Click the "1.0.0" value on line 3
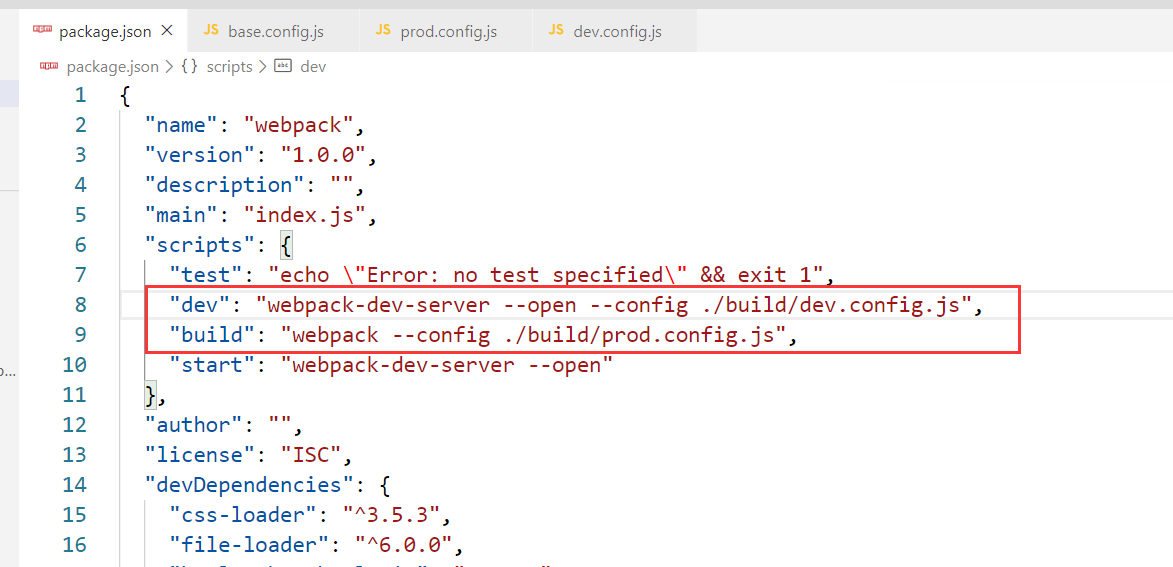The width and height of the screenshot is (1173, 567). [322, 156]
